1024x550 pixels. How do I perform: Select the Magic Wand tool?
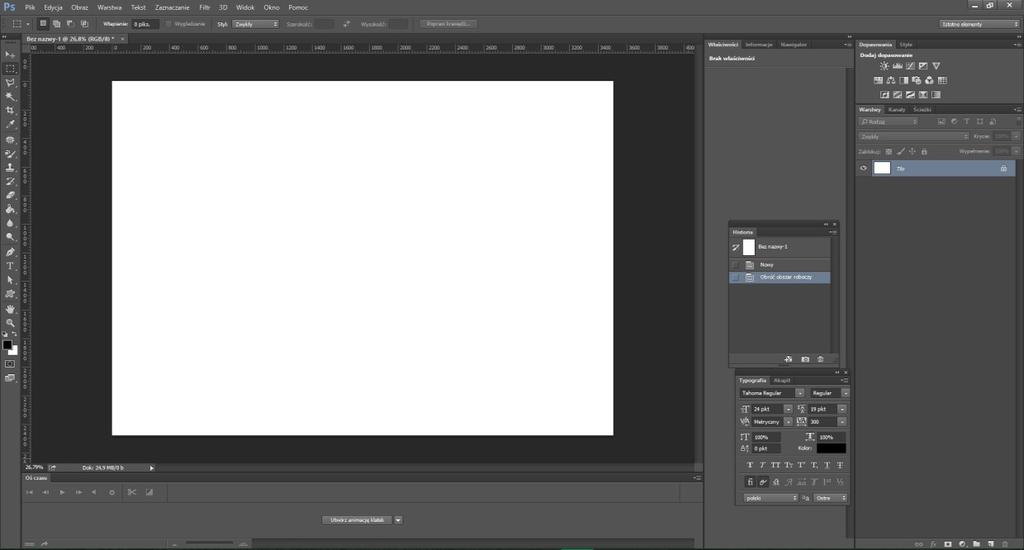pyautogui.click(x=10, y=97)
